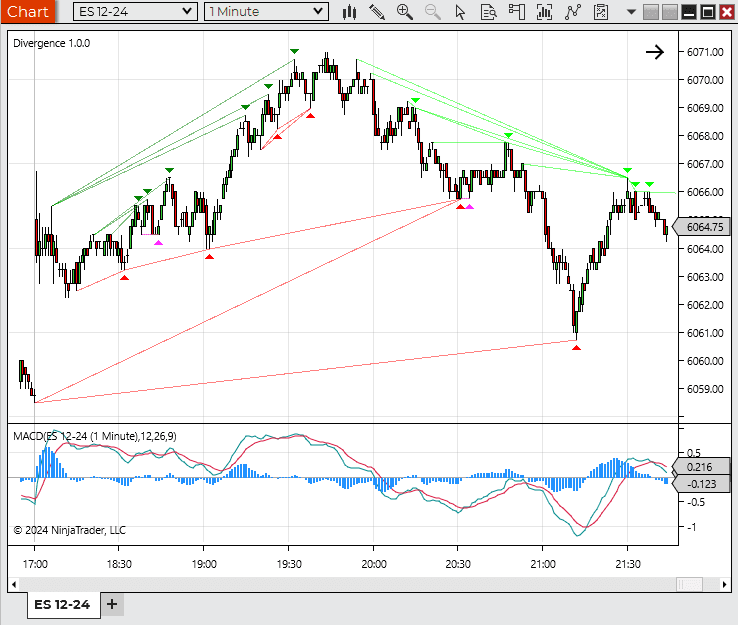The width and height of the screenshot is (738, 625).
Task: Expand the 1 Minute interval dropdown
Action: [x=317, y=12]
